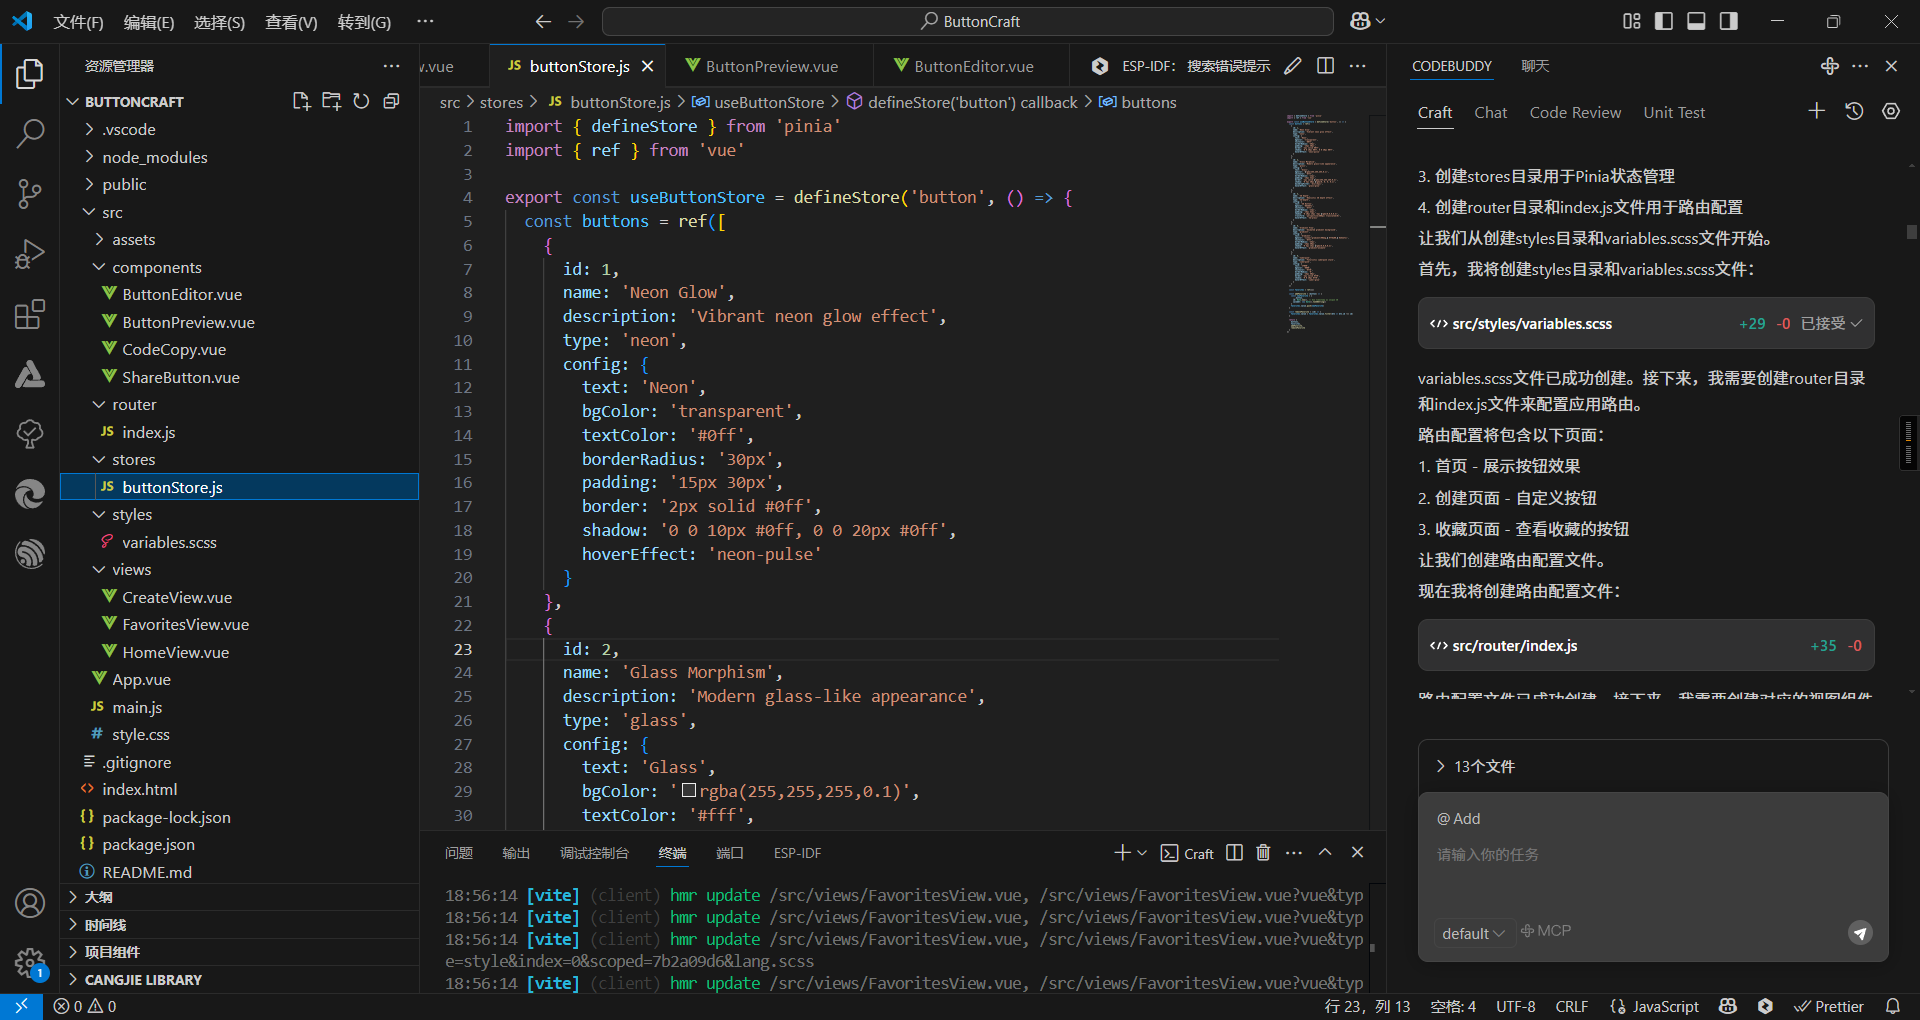Screen dimensions: 1920x1020
Task: Open the color swatch for rgba bgColor
Action: click(689, 791)
